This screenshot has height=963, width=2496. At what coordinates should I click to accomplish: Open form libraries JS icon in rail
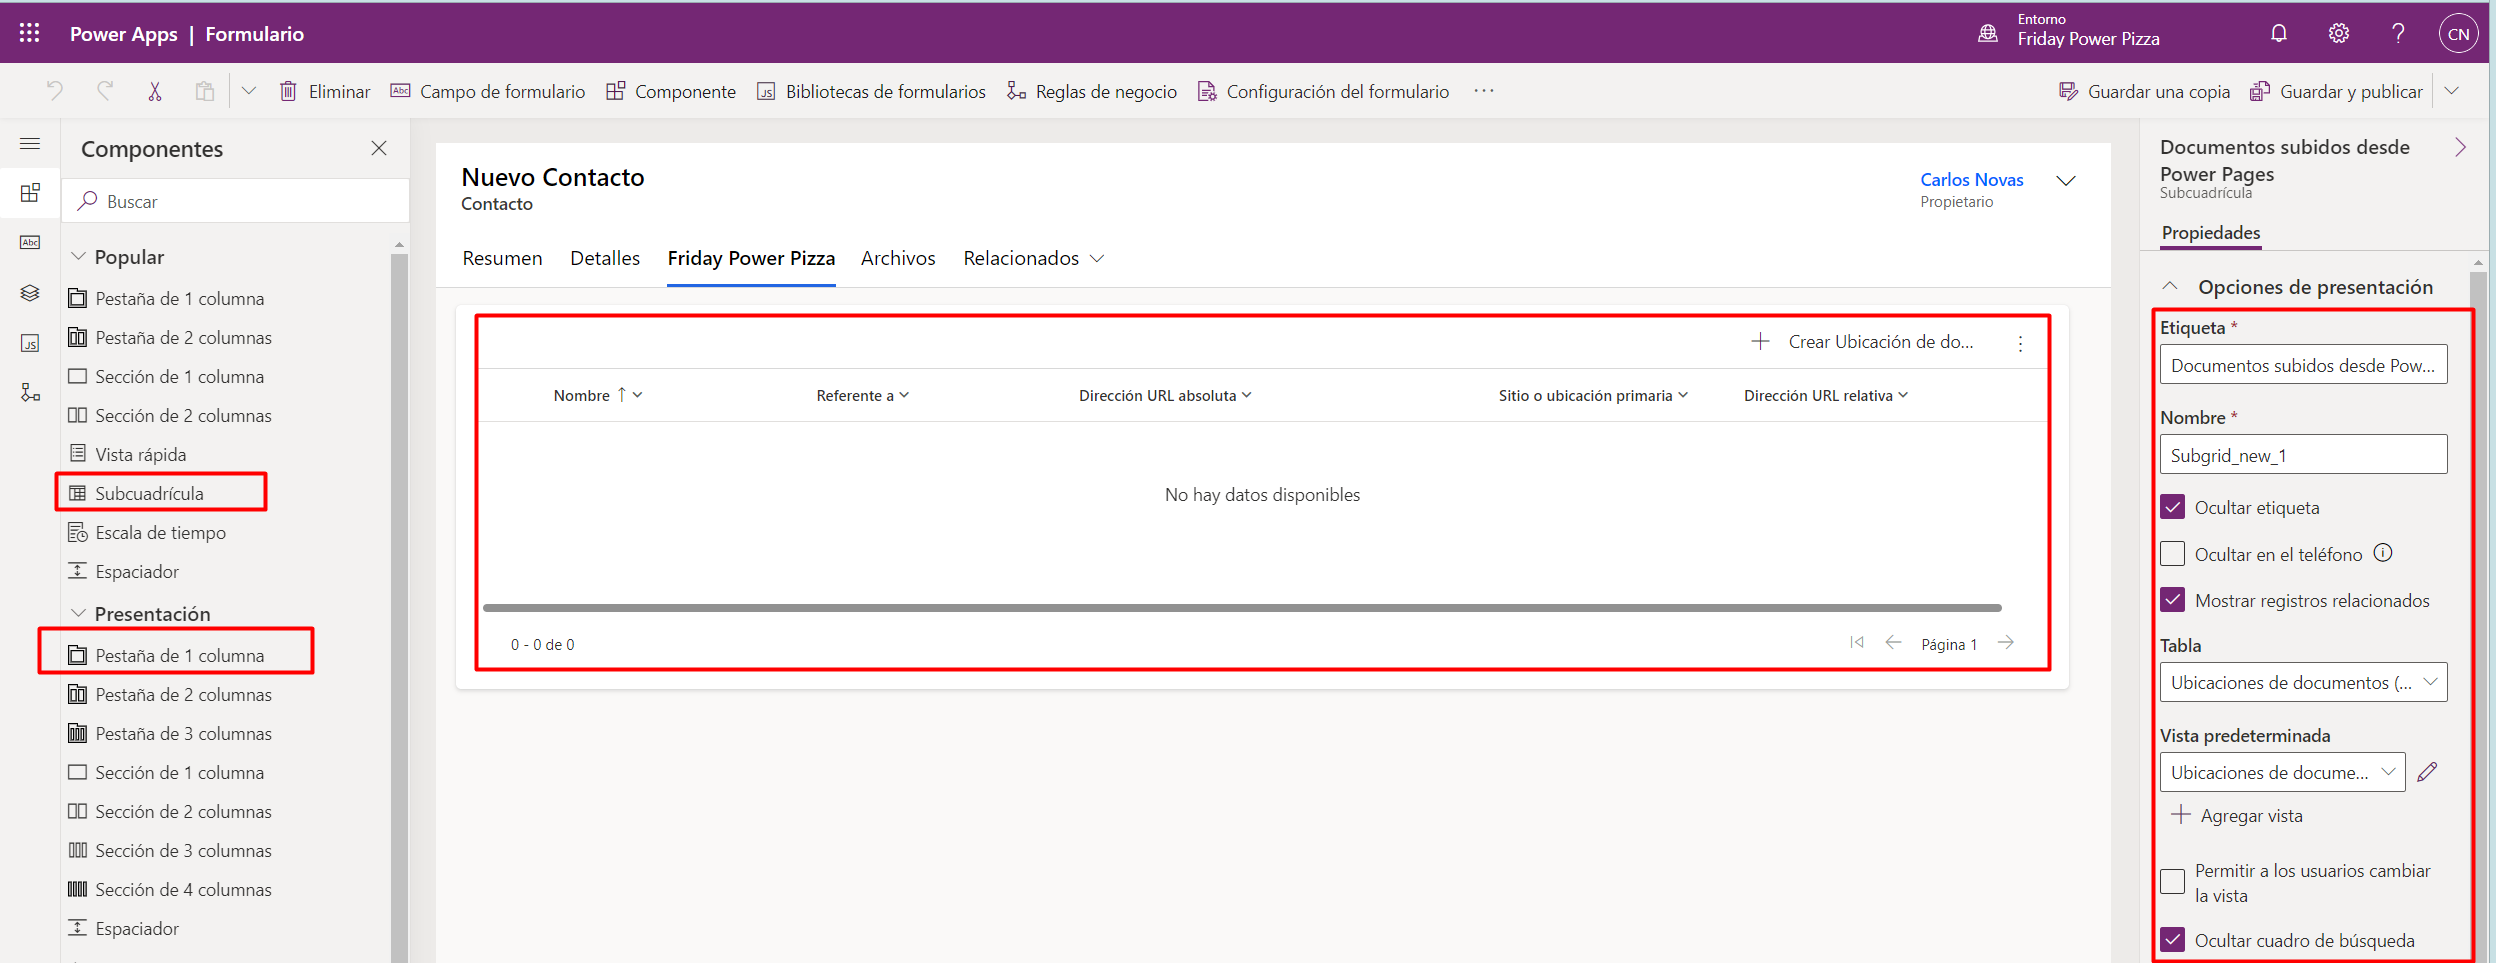tap(30, 343)
